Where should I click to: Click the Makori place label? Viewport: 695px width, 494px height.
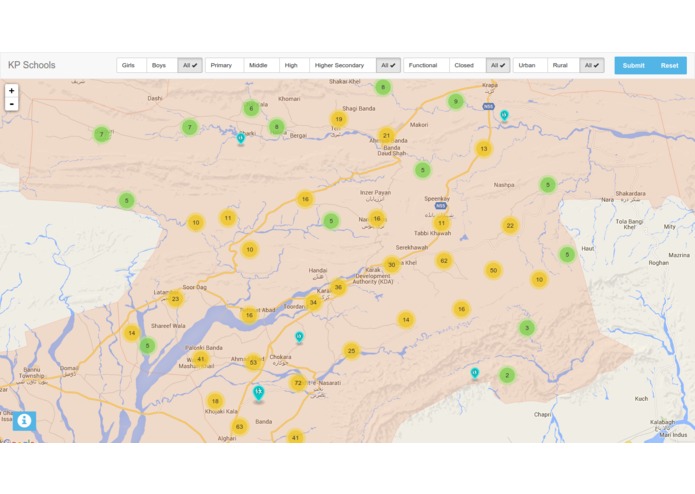click(419, 125)
